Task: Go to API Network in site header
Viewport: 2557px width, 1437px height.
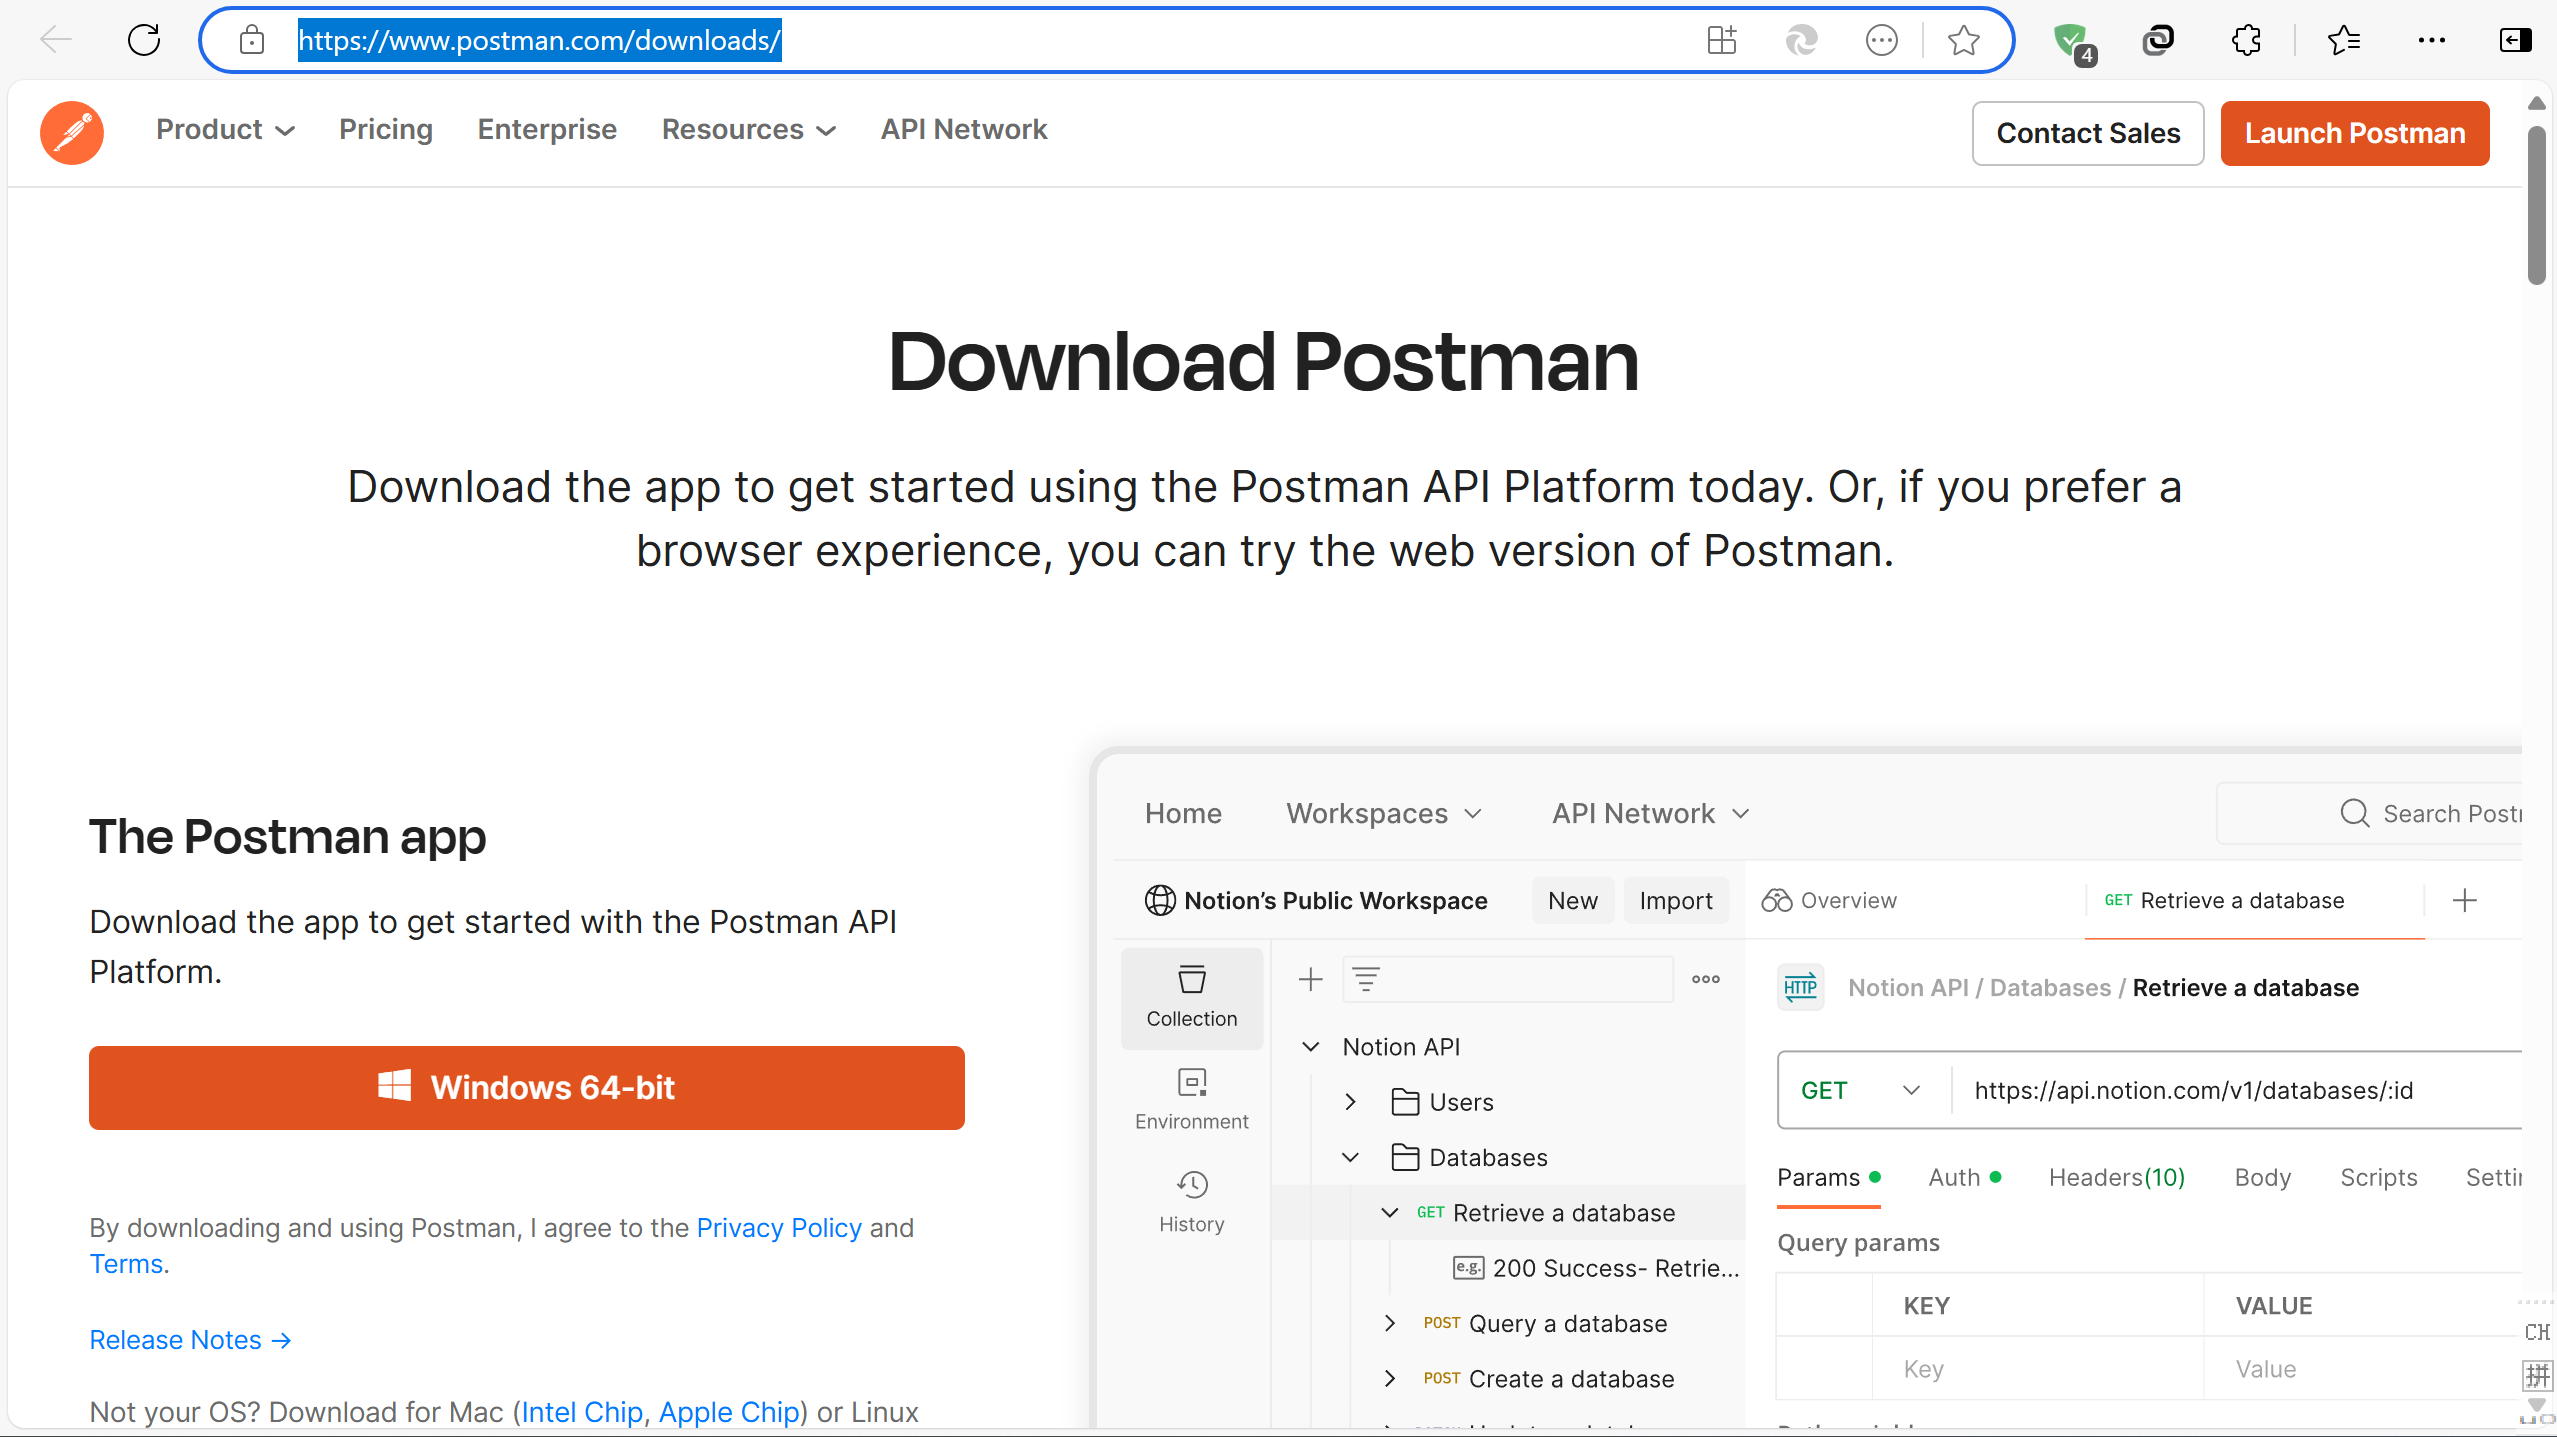Action: tap(963, 129)
